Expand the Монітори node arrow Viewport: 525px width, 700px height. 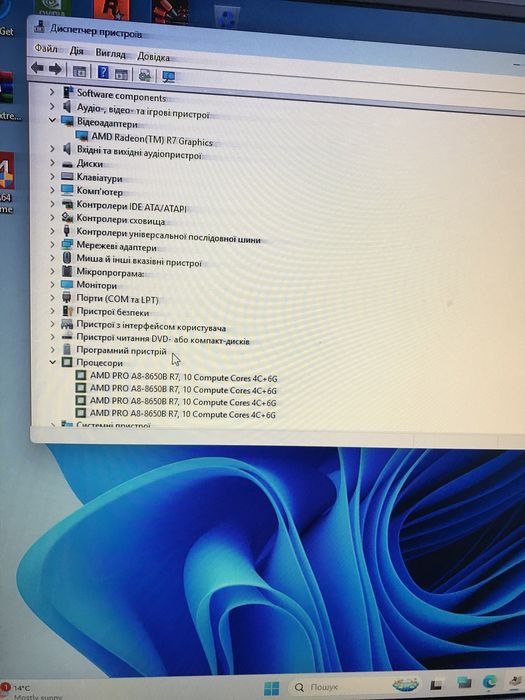52,284
